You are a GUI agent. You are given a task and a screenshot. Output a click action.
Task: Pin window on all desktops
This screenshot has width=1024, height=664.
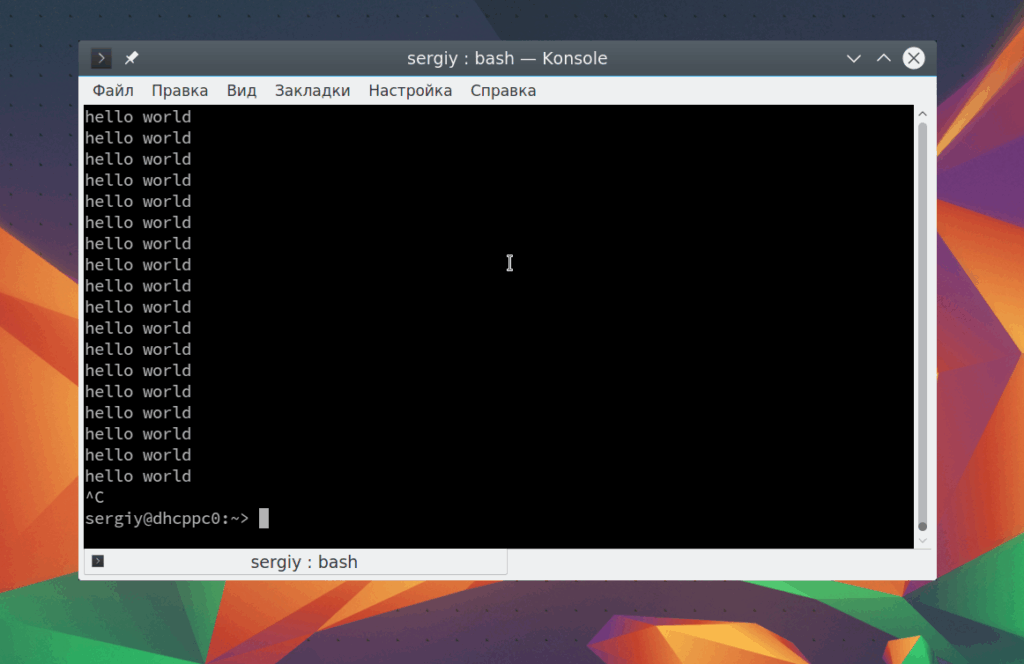point(131,58)
